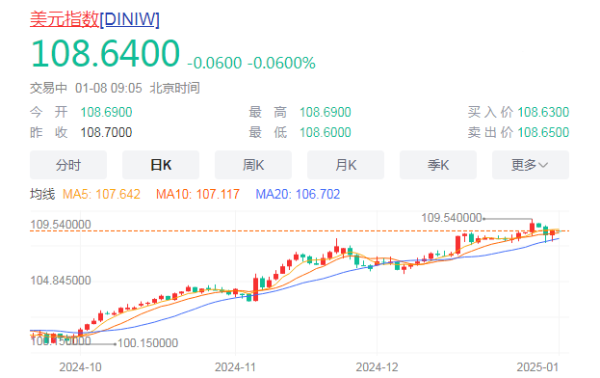The height and width of the screenshot is (378, 600).
Task: Select the 月K chart tab
Action: tap(346, 165)
